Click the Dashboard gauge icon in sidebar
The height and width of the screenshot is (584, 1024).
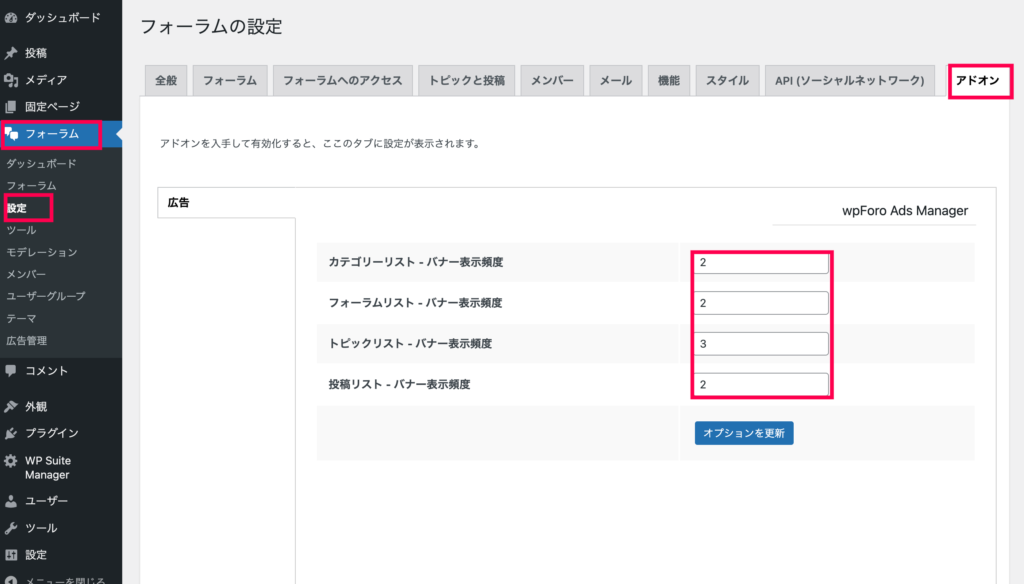pos(11,17)
